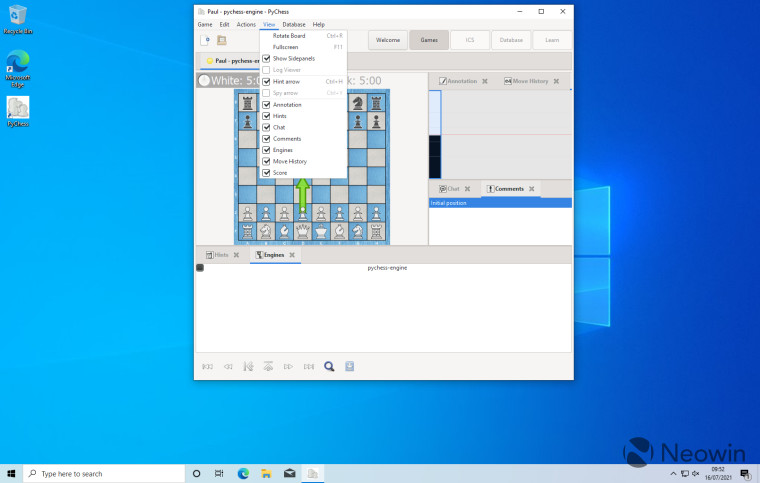Uncheck the Score panel option
The image size is (760, 483).
click(266, 173)
